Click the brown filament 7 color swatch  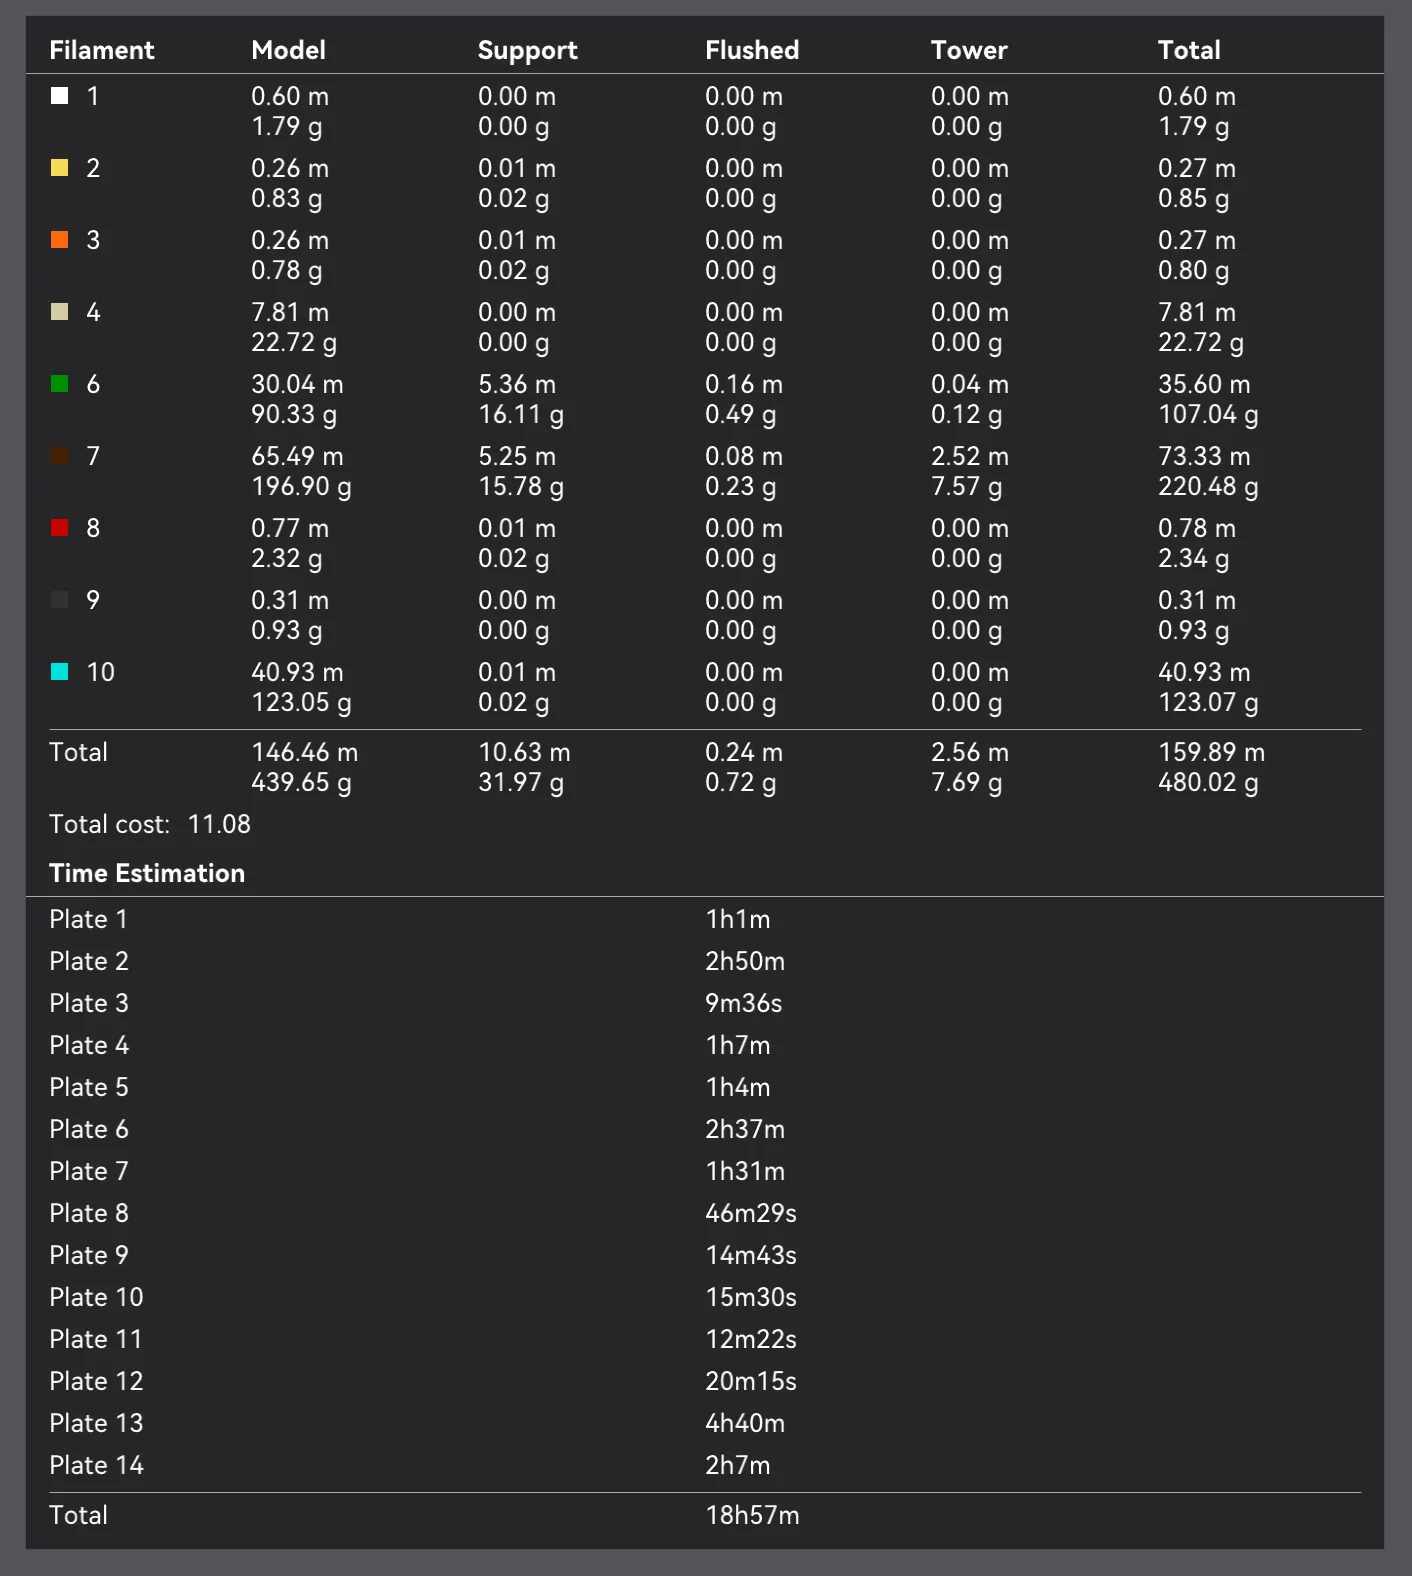tap(60, 456)
